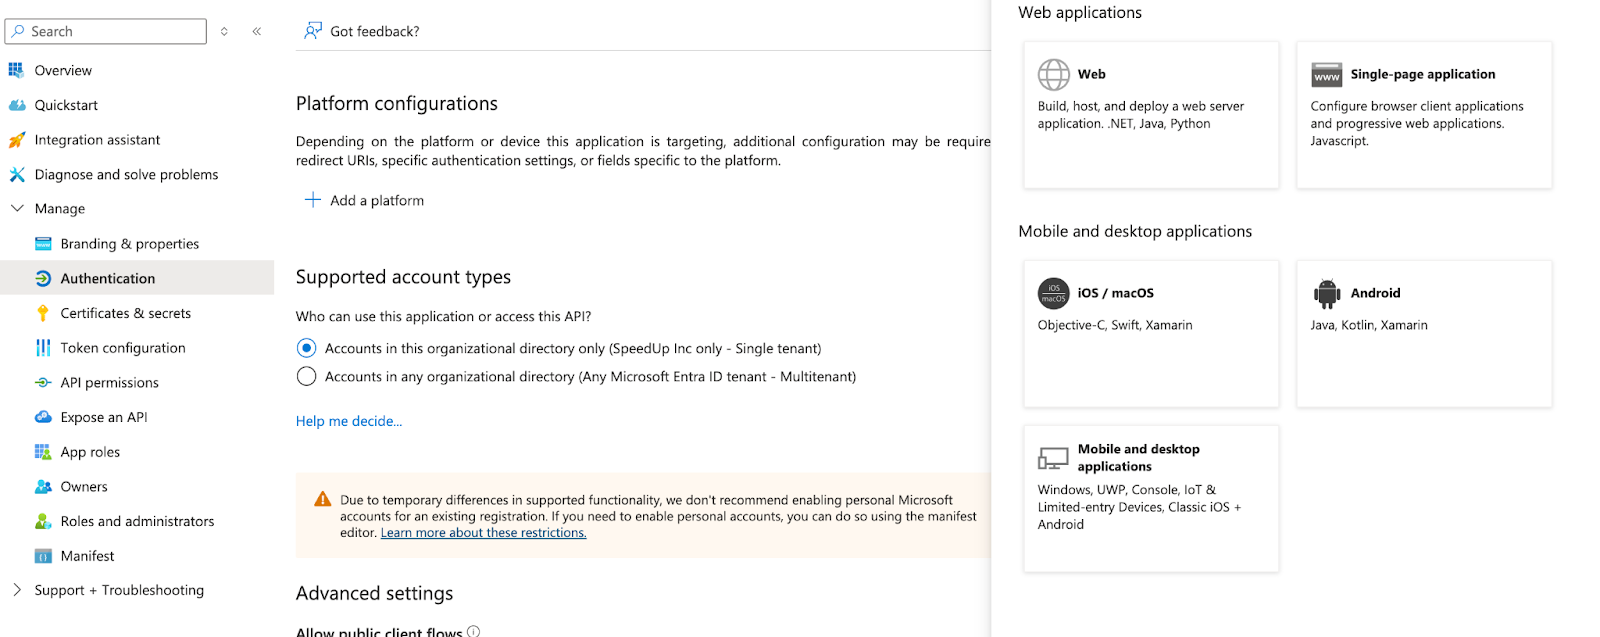
Task: Collapse the sidebar with double-chevron button
Action: coord(257,31)
